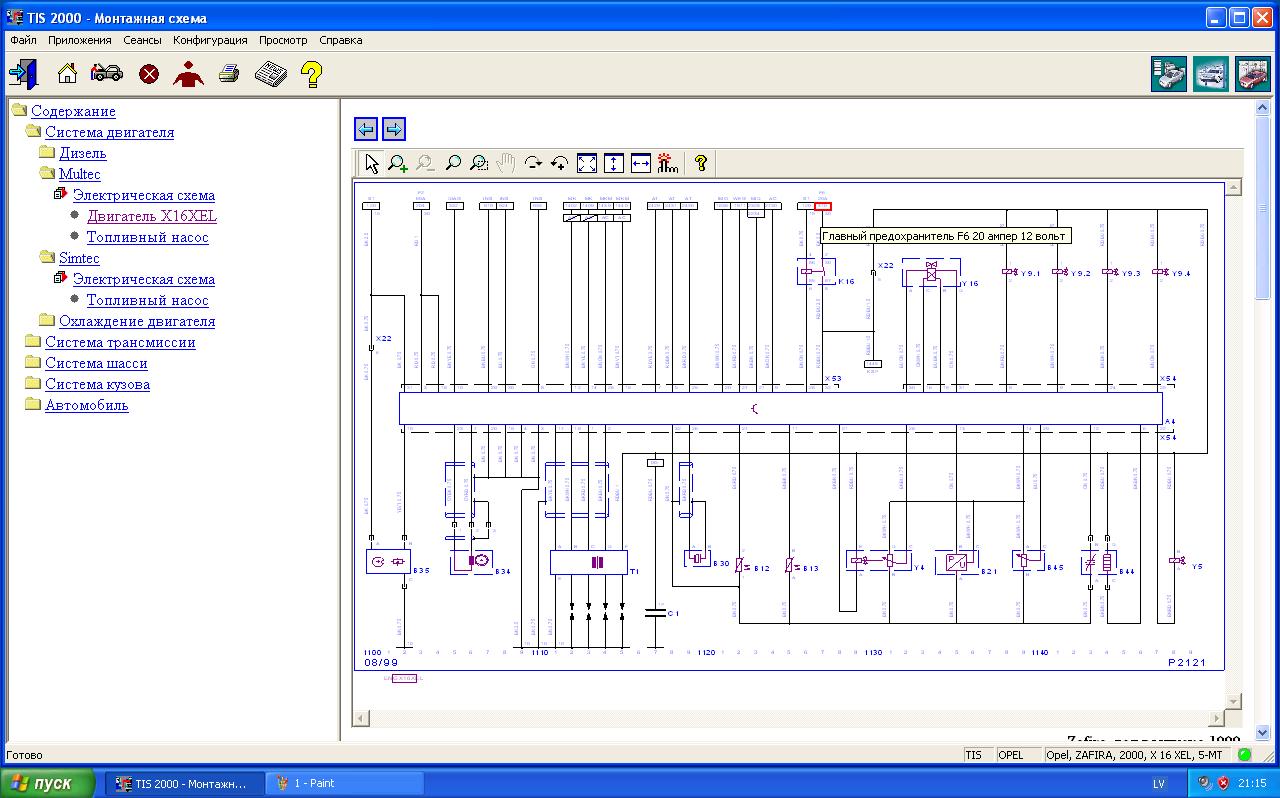Open Топливный насос under Simtec
1280x798 pixels.
coord(147,300)
